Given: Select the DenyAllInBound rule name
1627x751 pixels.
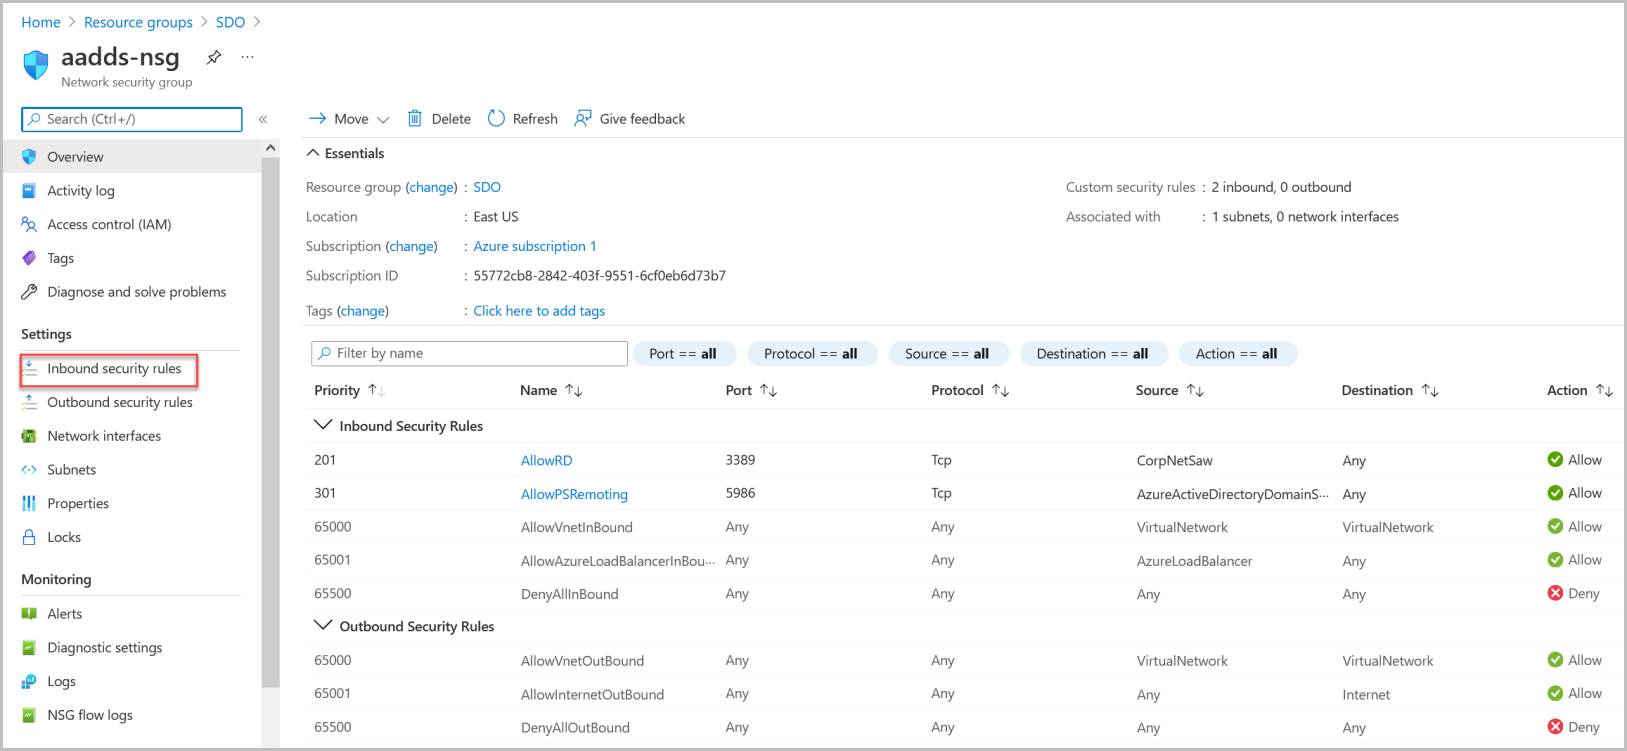Looking at the screenshot, I should point(570,594).
